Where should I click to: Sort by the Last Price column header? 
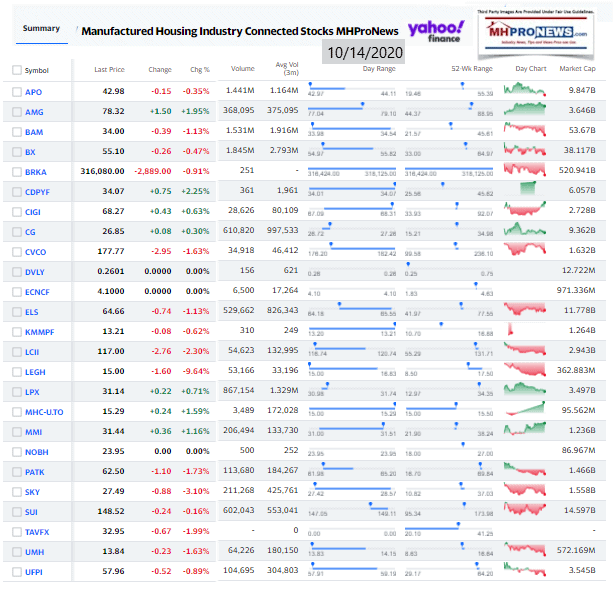pos(108,70)
